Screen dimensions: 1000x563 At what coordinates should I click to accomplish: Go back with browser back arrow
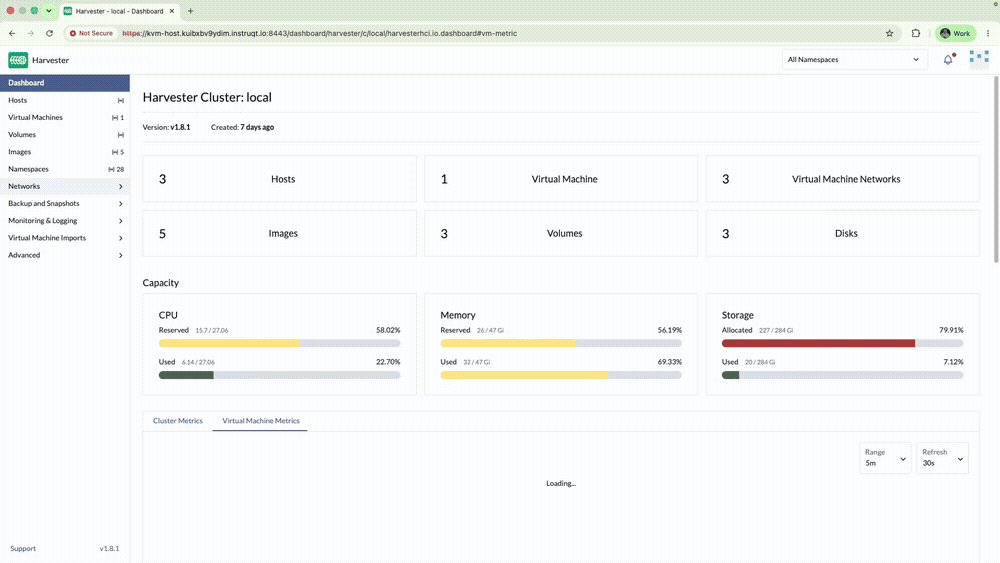[12, 33]
